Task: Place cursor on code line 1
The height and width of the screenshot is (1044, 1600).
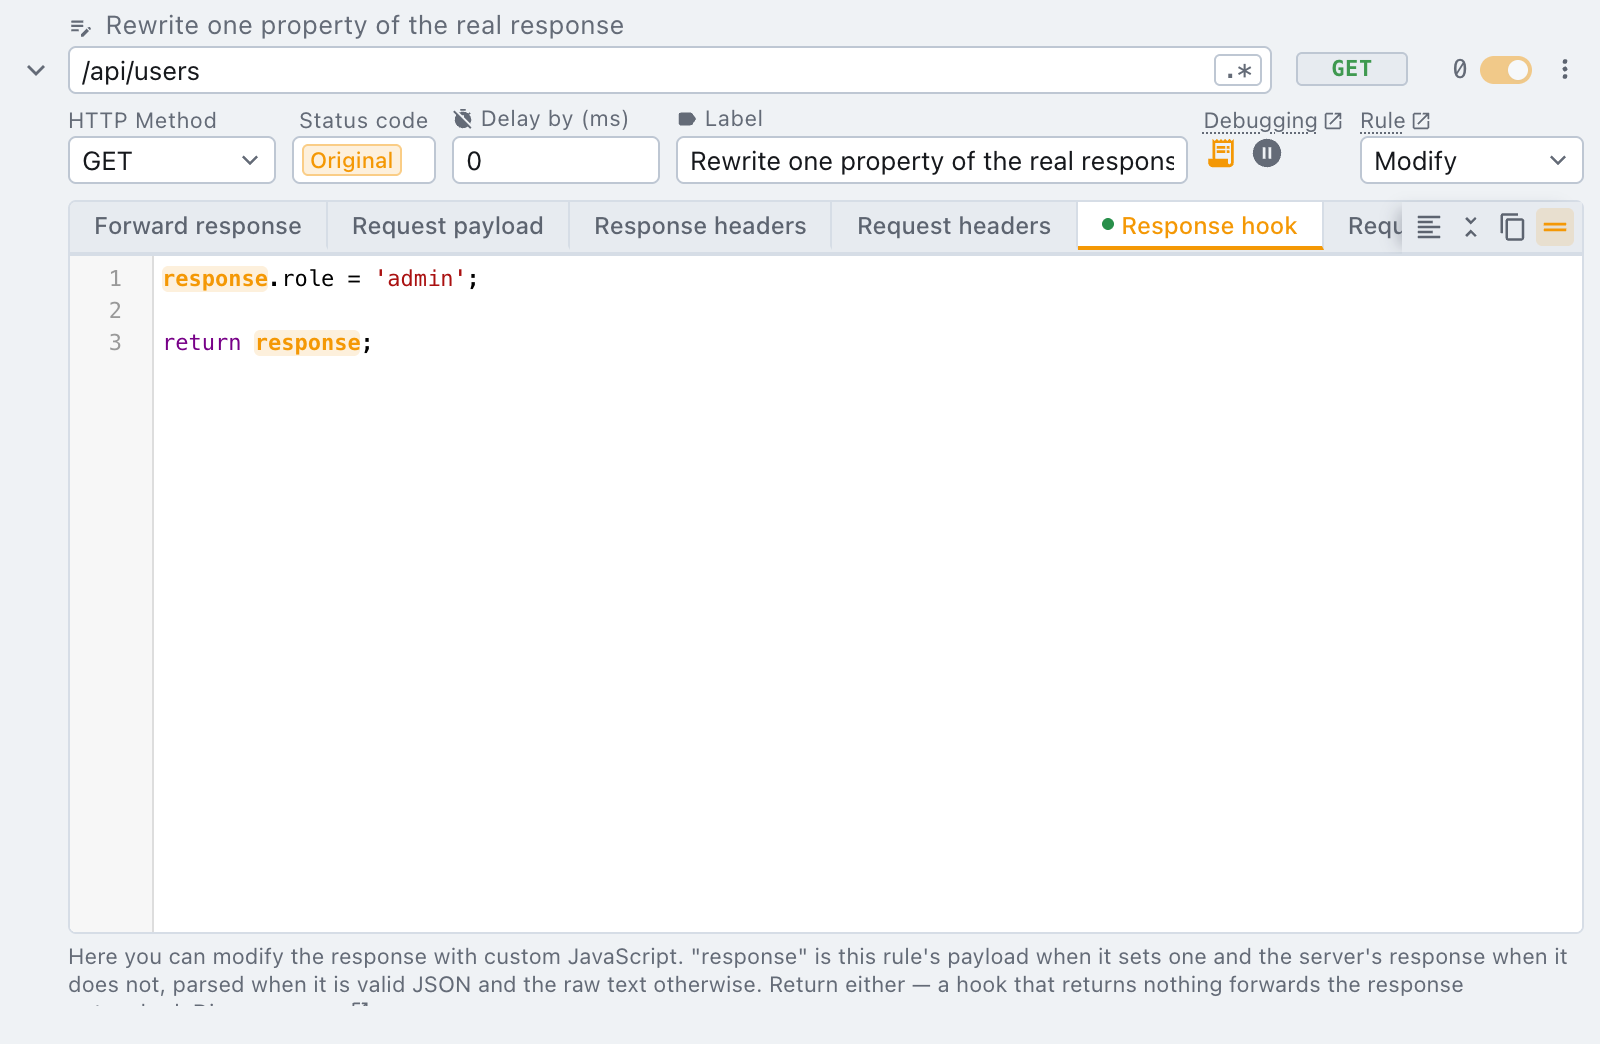Action: [x=320, y=279]
